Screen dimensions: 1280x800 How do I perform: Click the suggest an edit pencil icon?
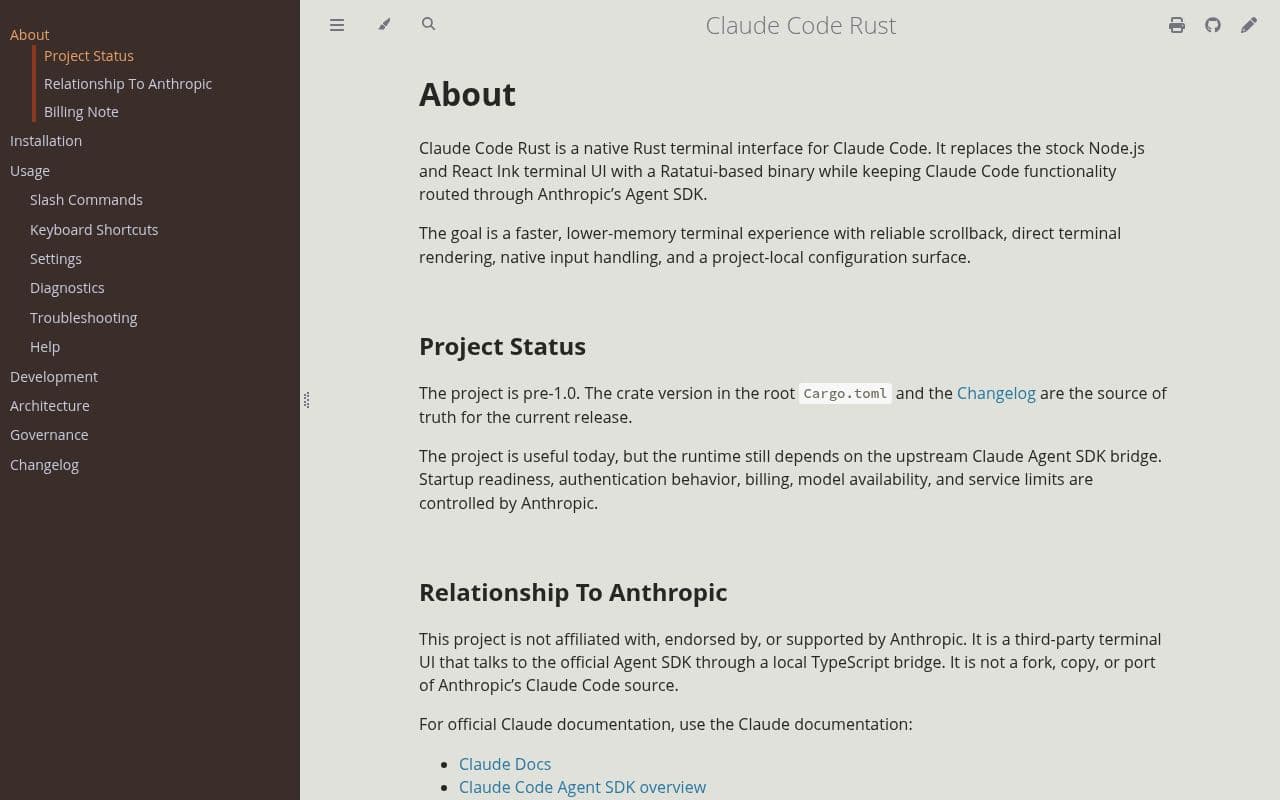pyautogui.click(x=1249, y=25)
